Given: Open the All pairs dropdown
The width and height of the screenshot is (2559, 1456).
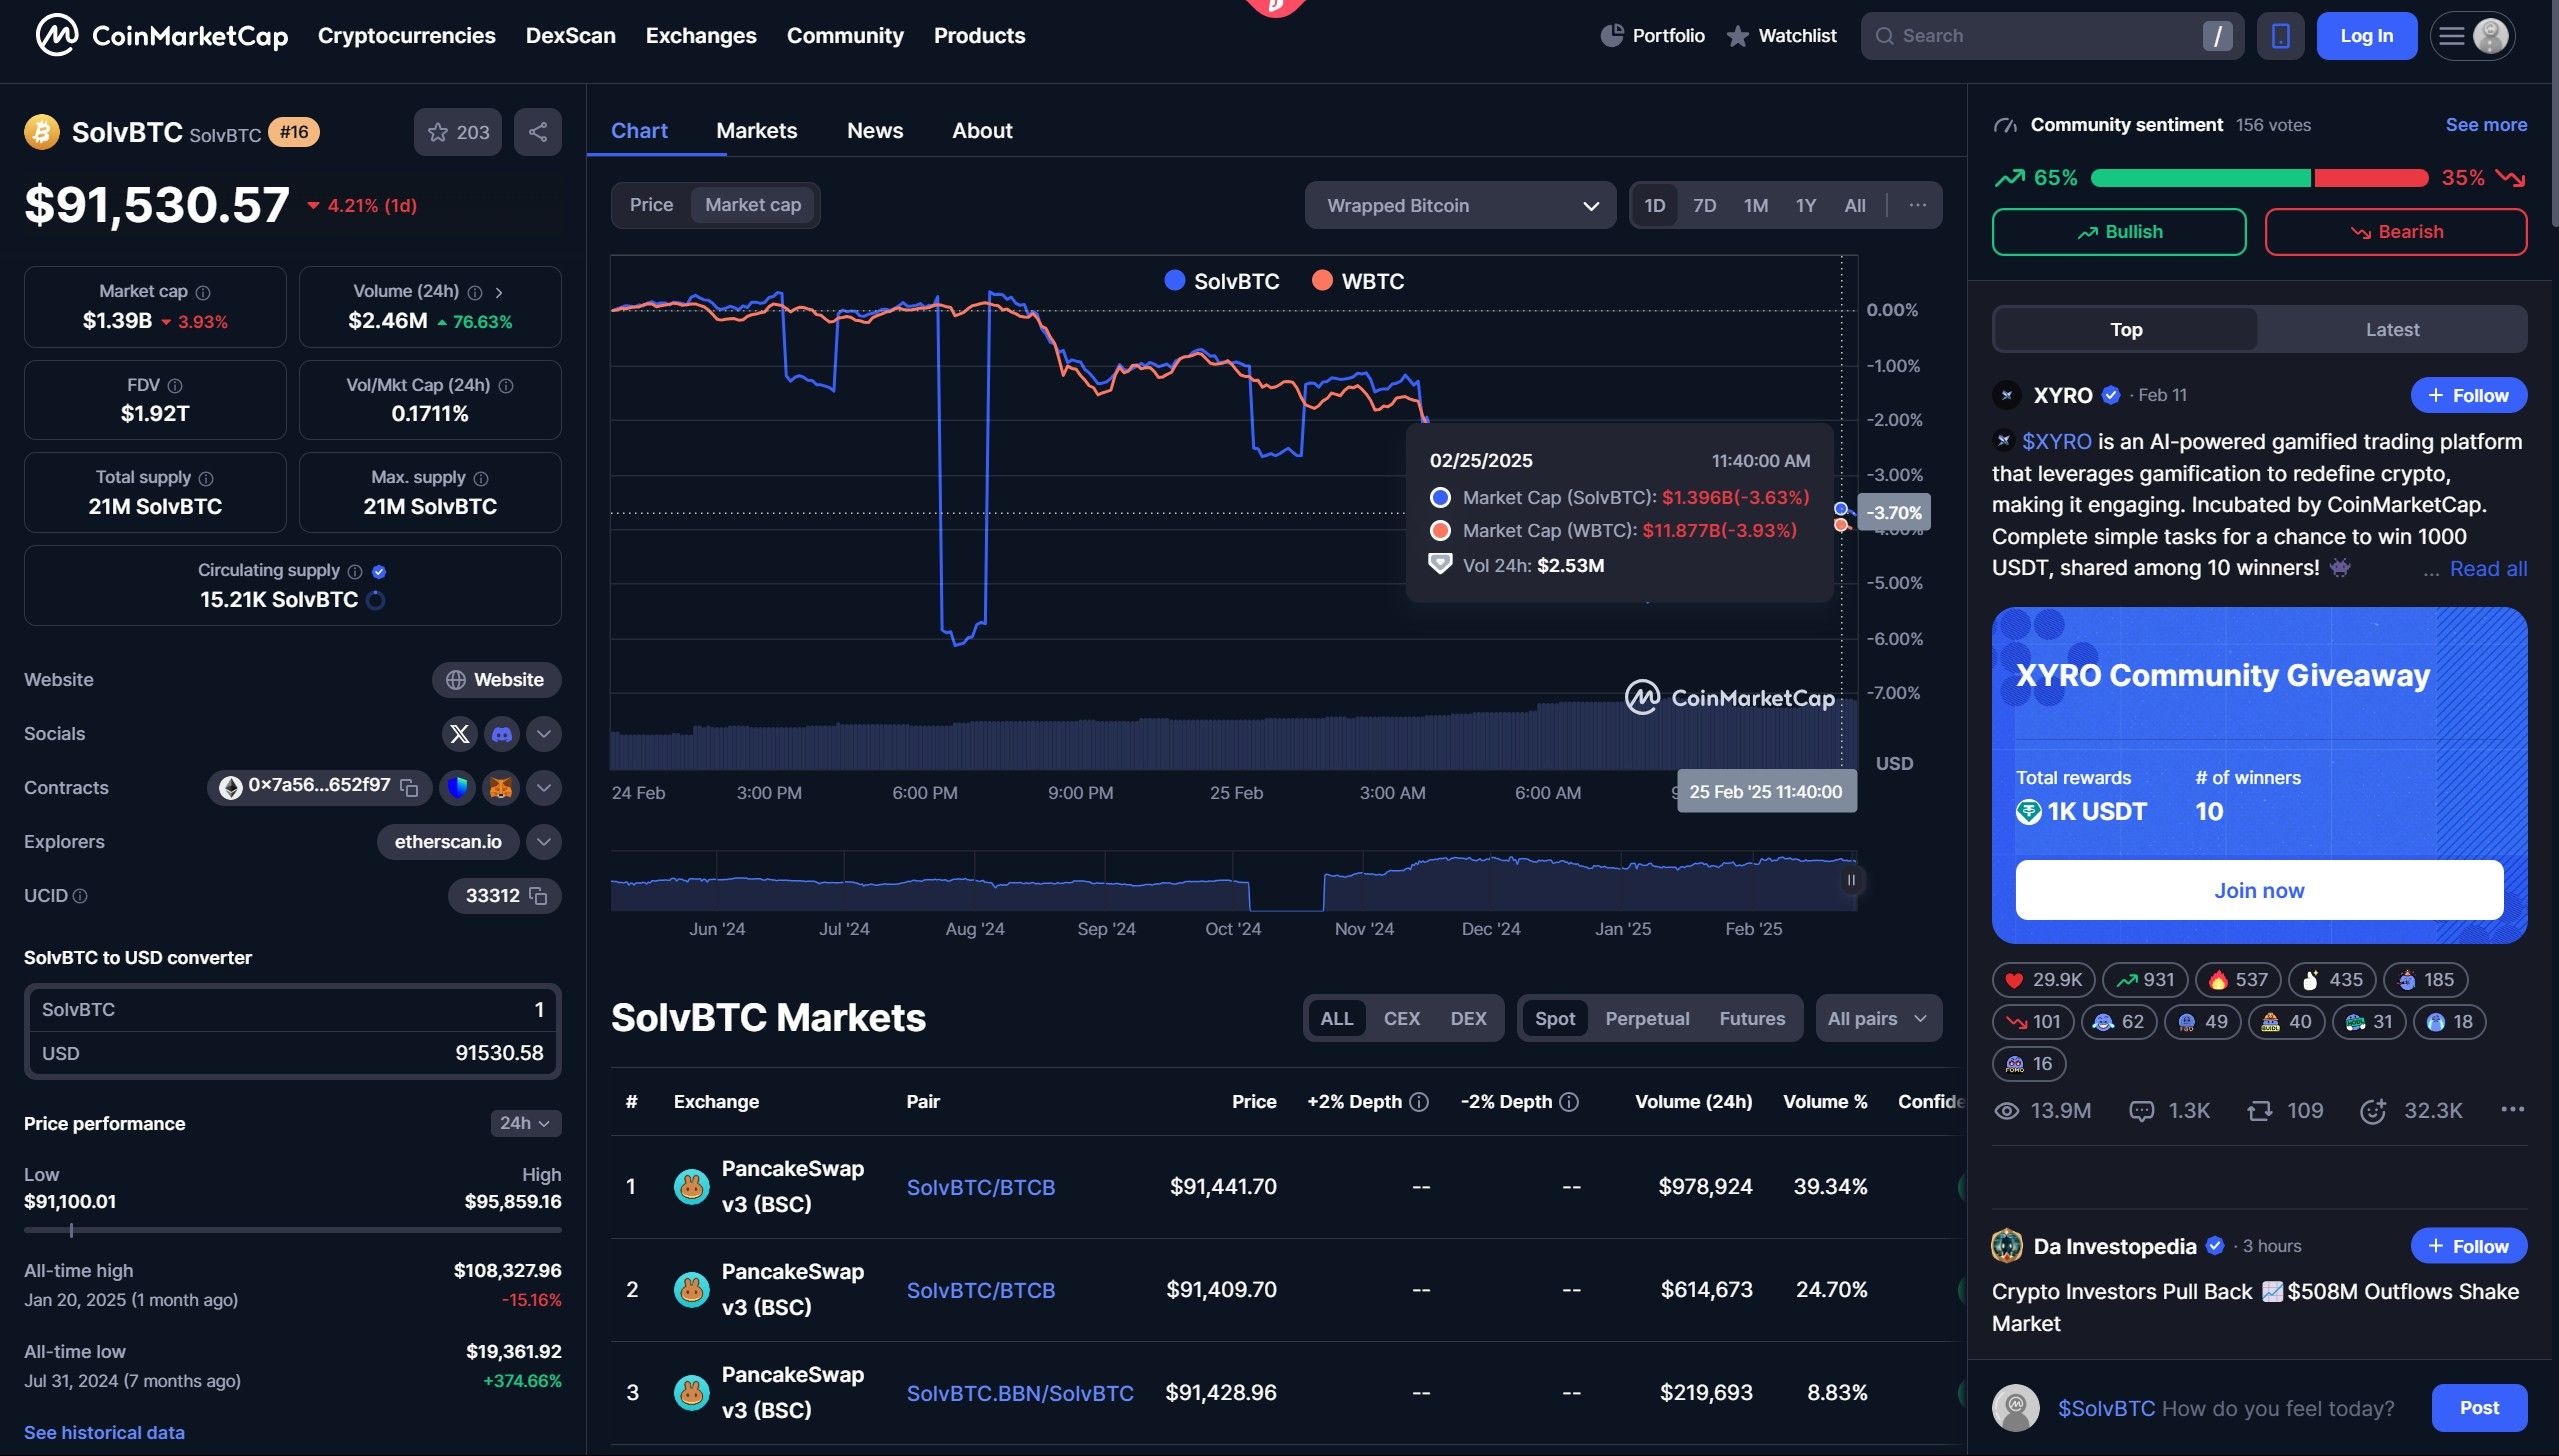Looking at the screenshot, I should tap(1877, 1018).
